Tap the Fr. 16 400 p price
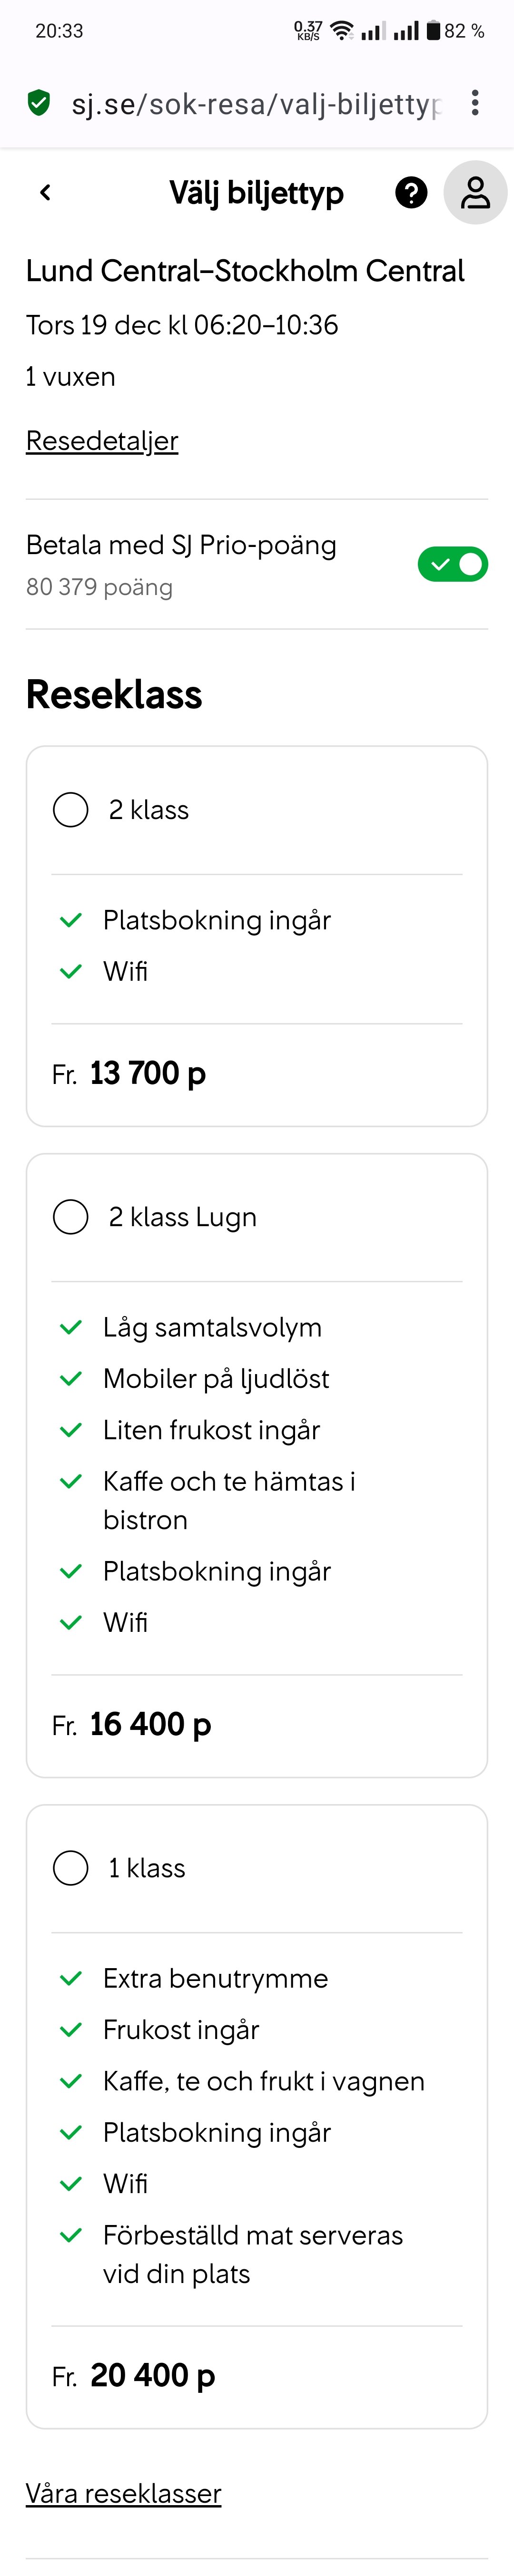The image size is (514, 2576). coord(130,1724)
